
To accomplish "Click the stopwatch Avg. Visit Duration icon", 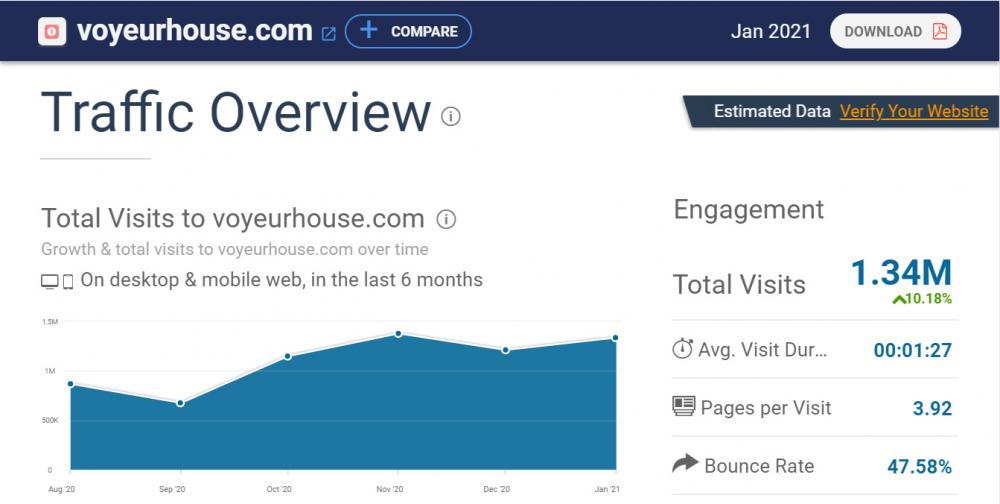I will pyautogui.click(x=683, y=350).
